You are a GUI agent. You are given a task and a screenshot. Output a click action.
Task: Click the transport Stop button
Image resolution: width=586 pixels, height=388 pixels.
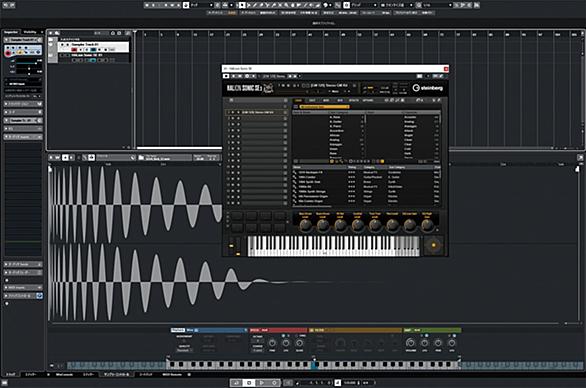(249, 383)
